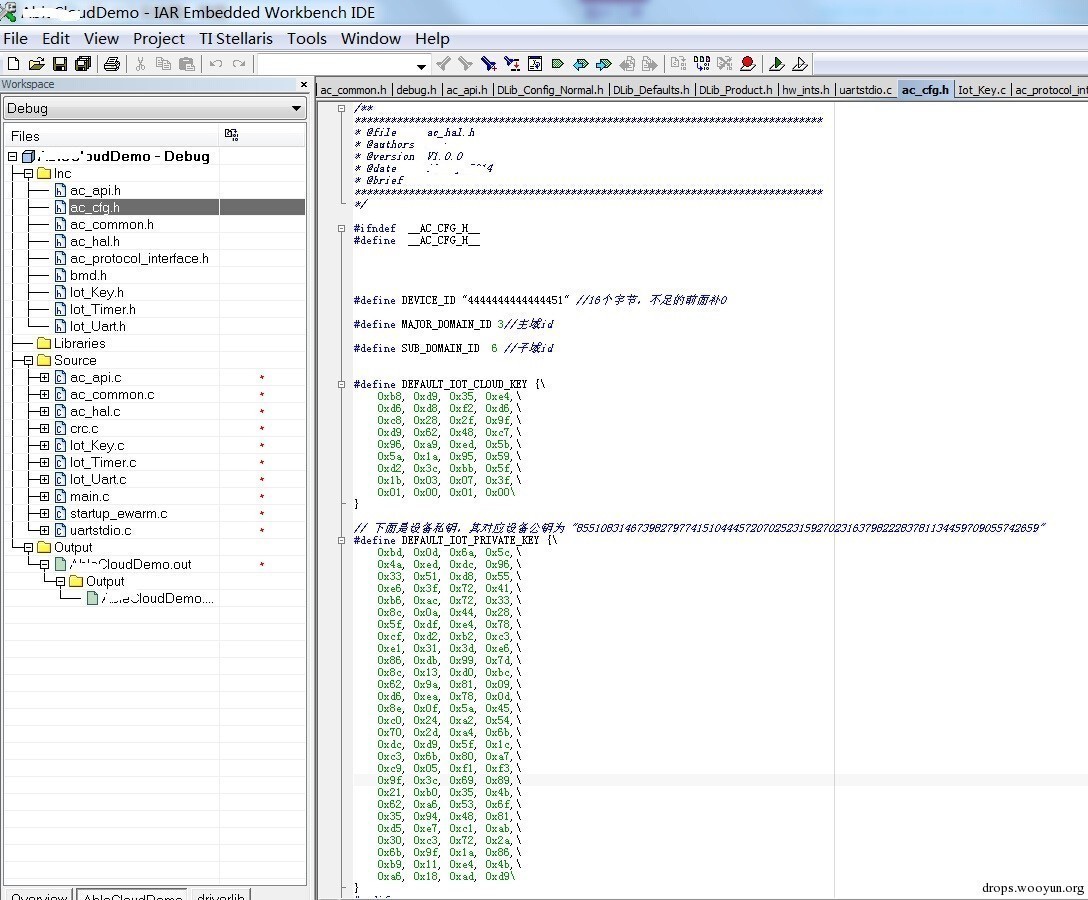Expand the ac_api.c source node
Image resolution: width=1088 pixels, height=900 pixels.
[44, 378]
